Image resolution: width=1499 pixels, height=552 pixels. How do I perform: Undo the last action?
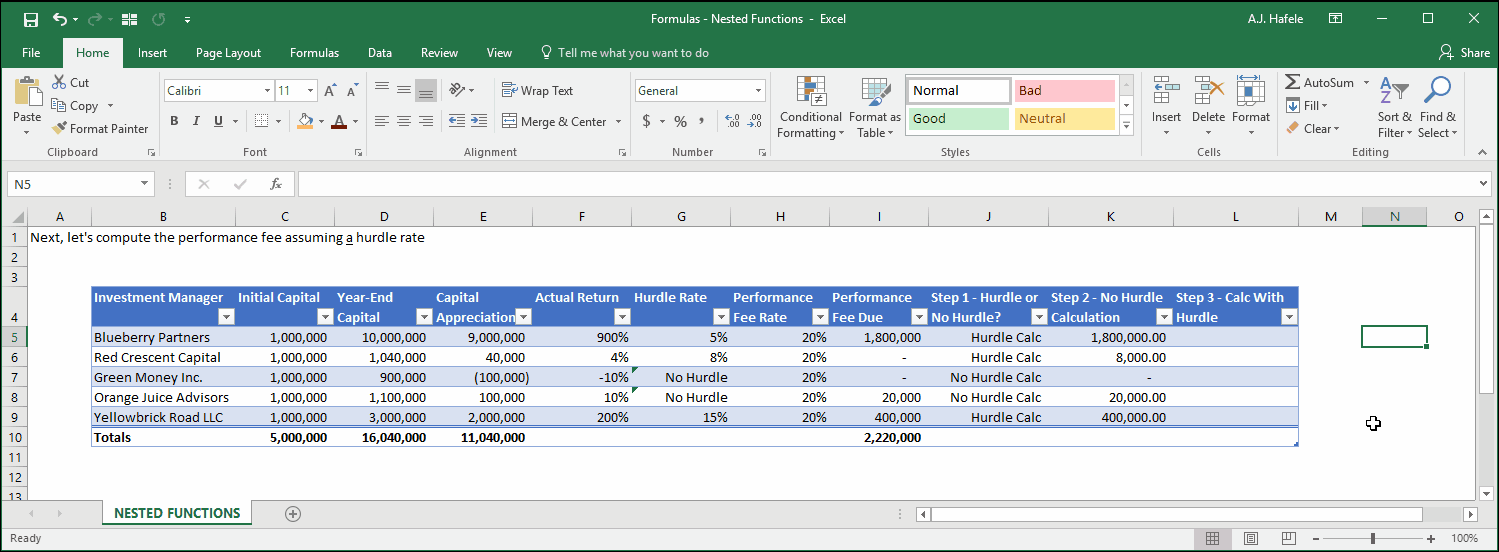[x=61, y=19]
